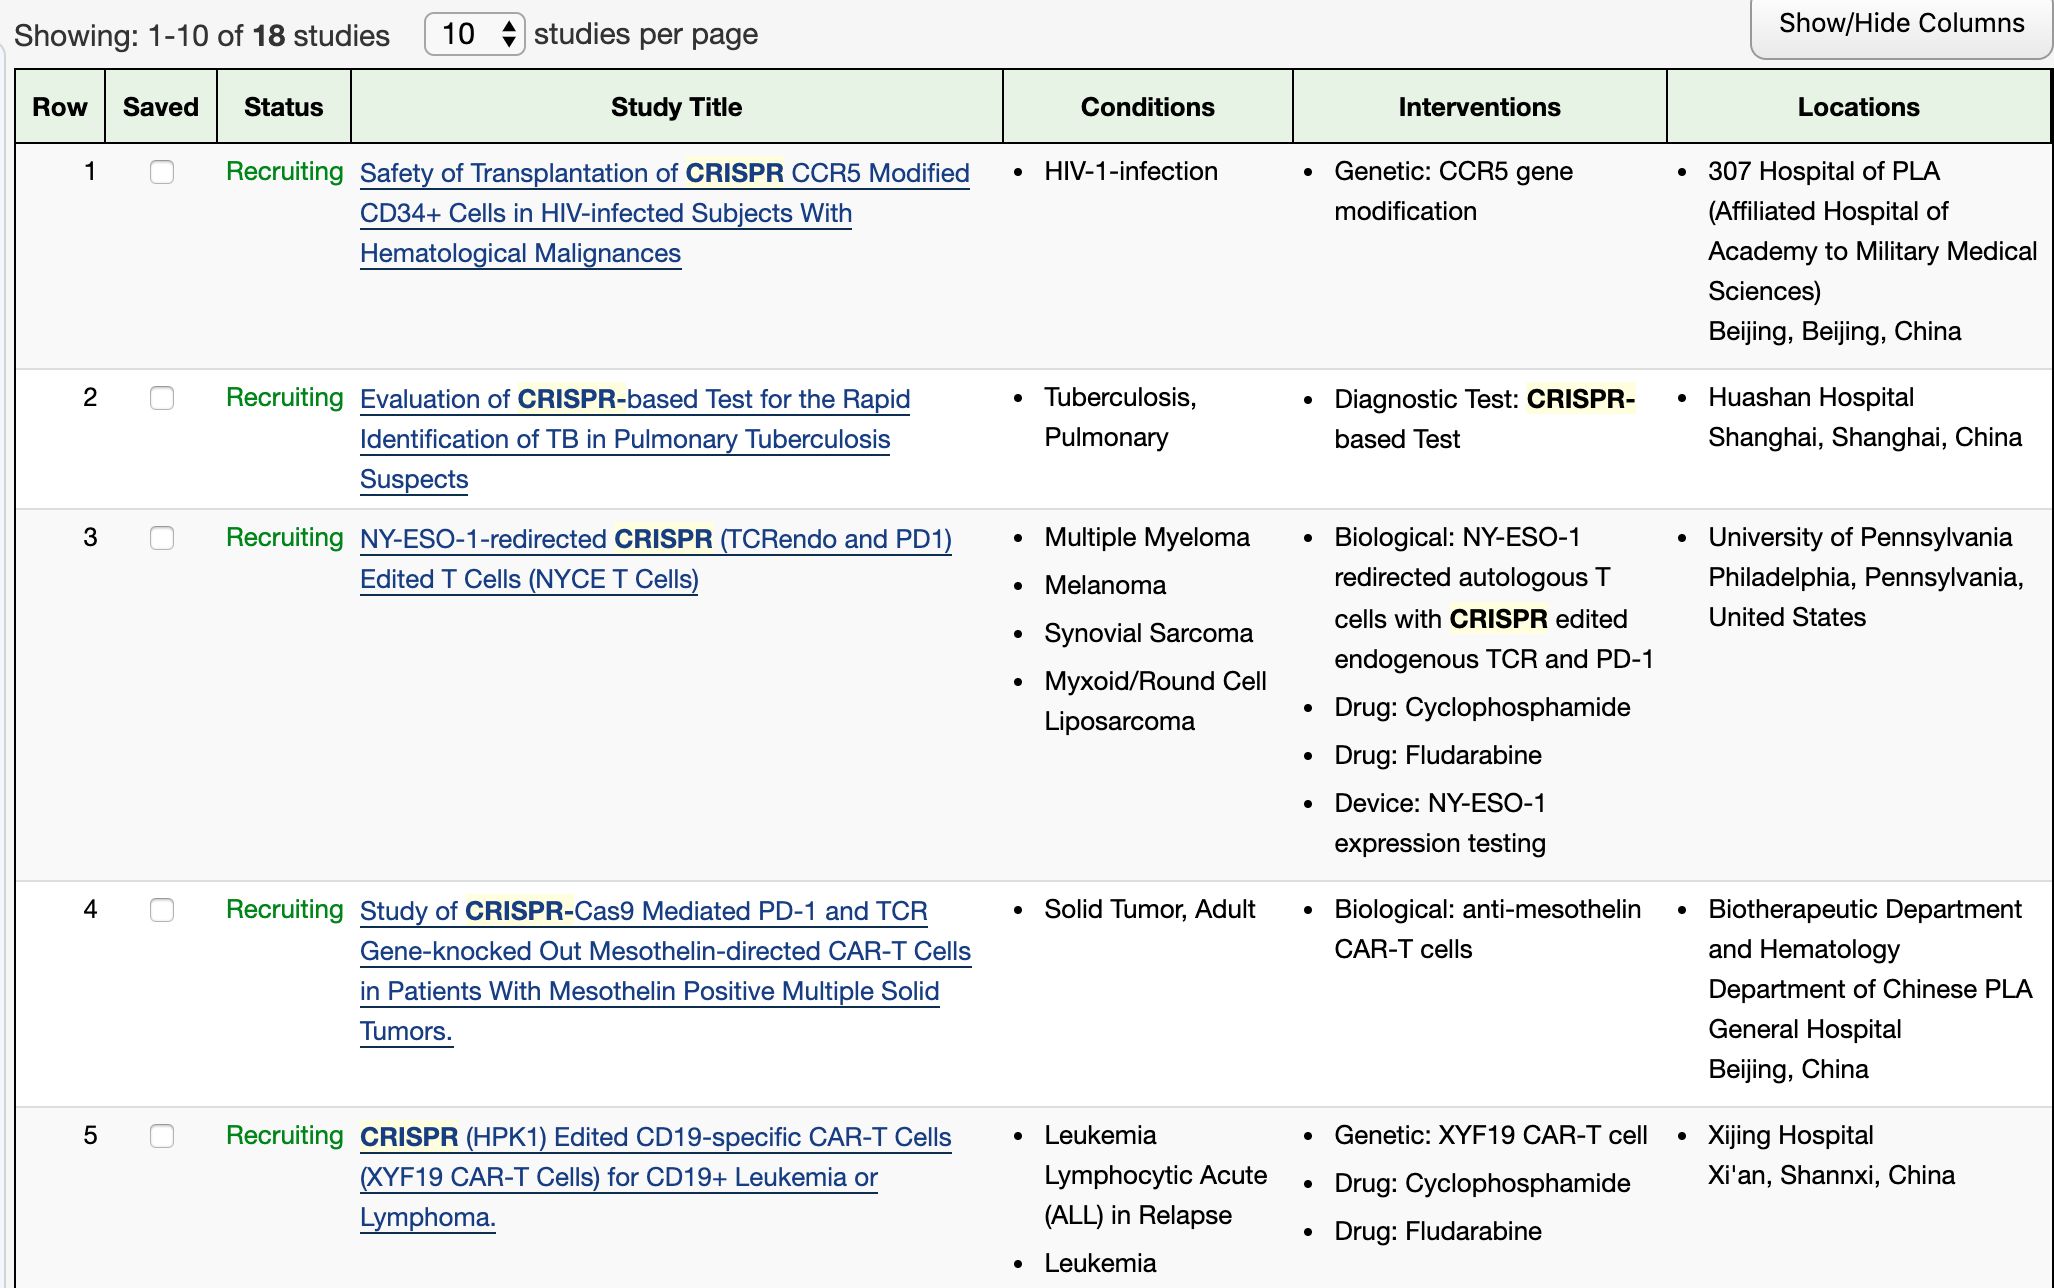Click 'Biological: anti-mesothelin CAR-T cells' intervention
The height and width of the screenshot is (1288, 2054).
coord(1487,929)
